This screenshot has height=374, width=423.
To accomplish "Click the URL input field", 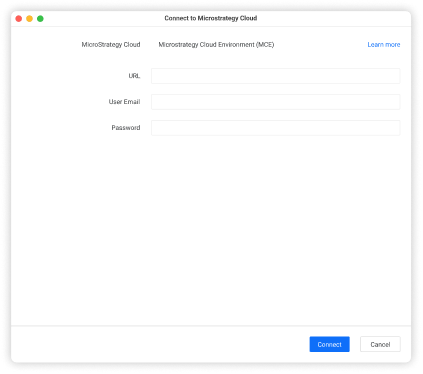I will tap(275, 76).
